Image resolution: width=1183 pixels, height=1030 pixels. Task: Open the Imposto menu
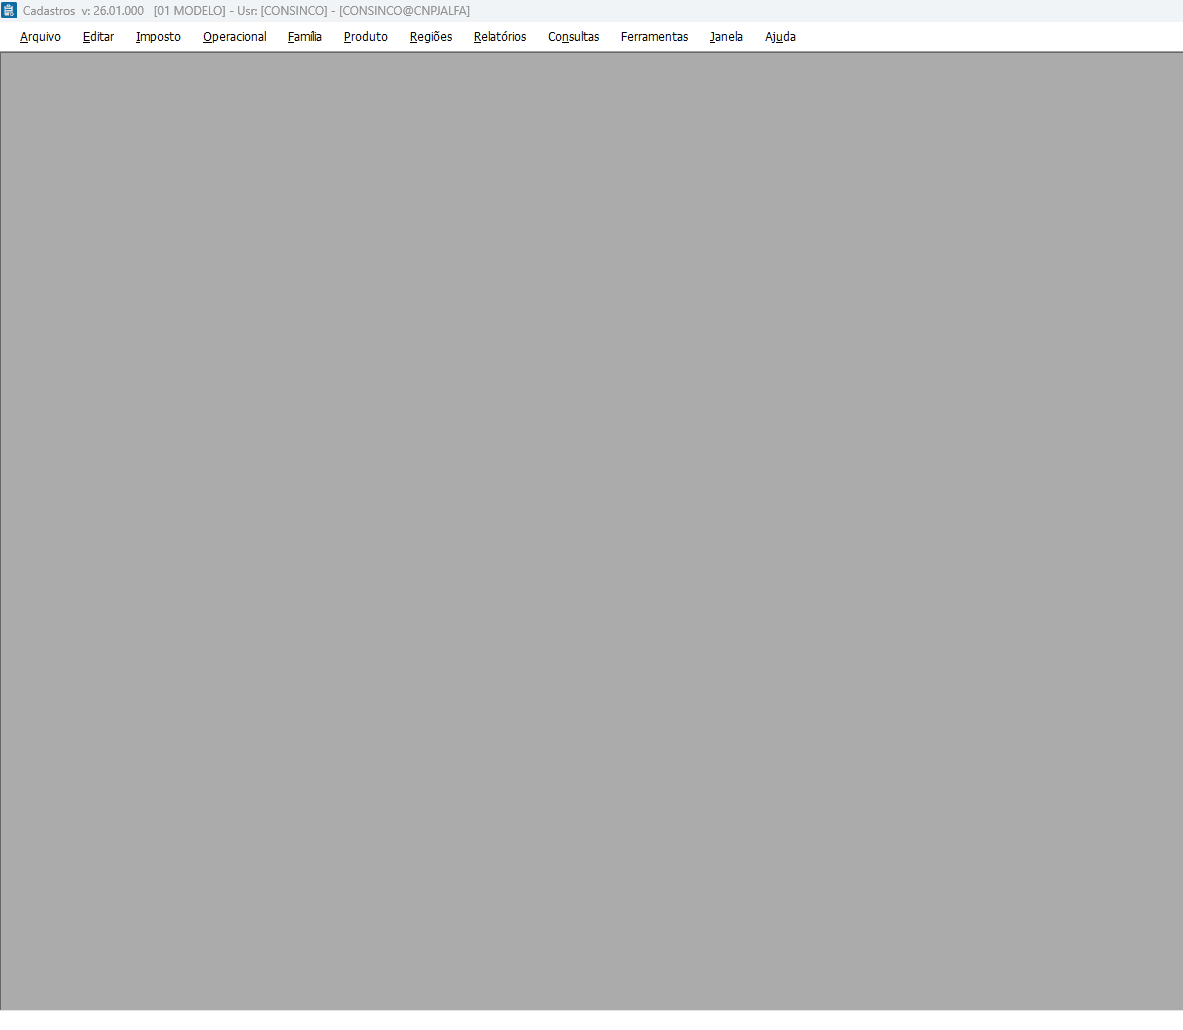(158, 37)
